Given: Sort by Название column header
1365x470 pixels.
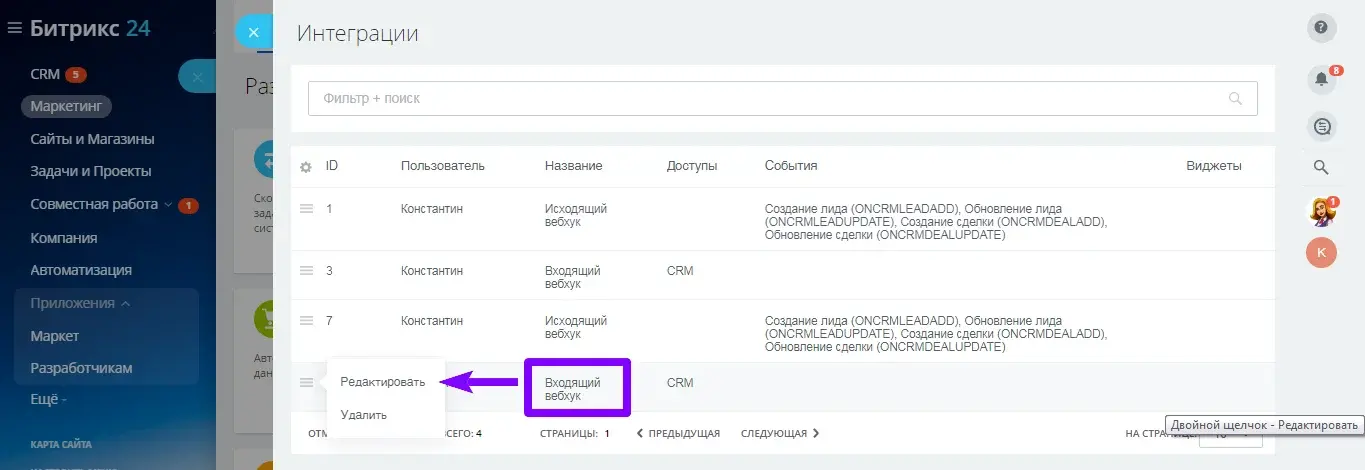Looking at the screenshot, I should click(x=574, y=165).
